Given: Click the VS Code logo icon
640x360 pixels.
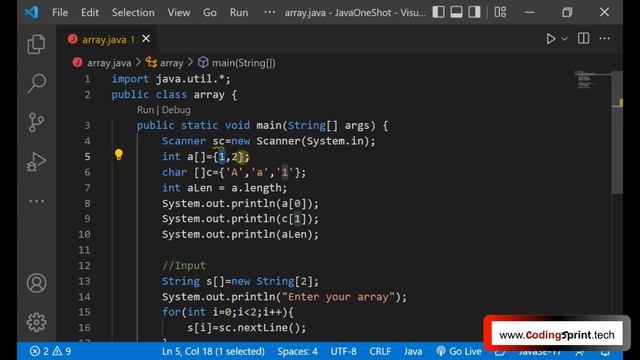Looking at the screenshot, I should [31, 12].
